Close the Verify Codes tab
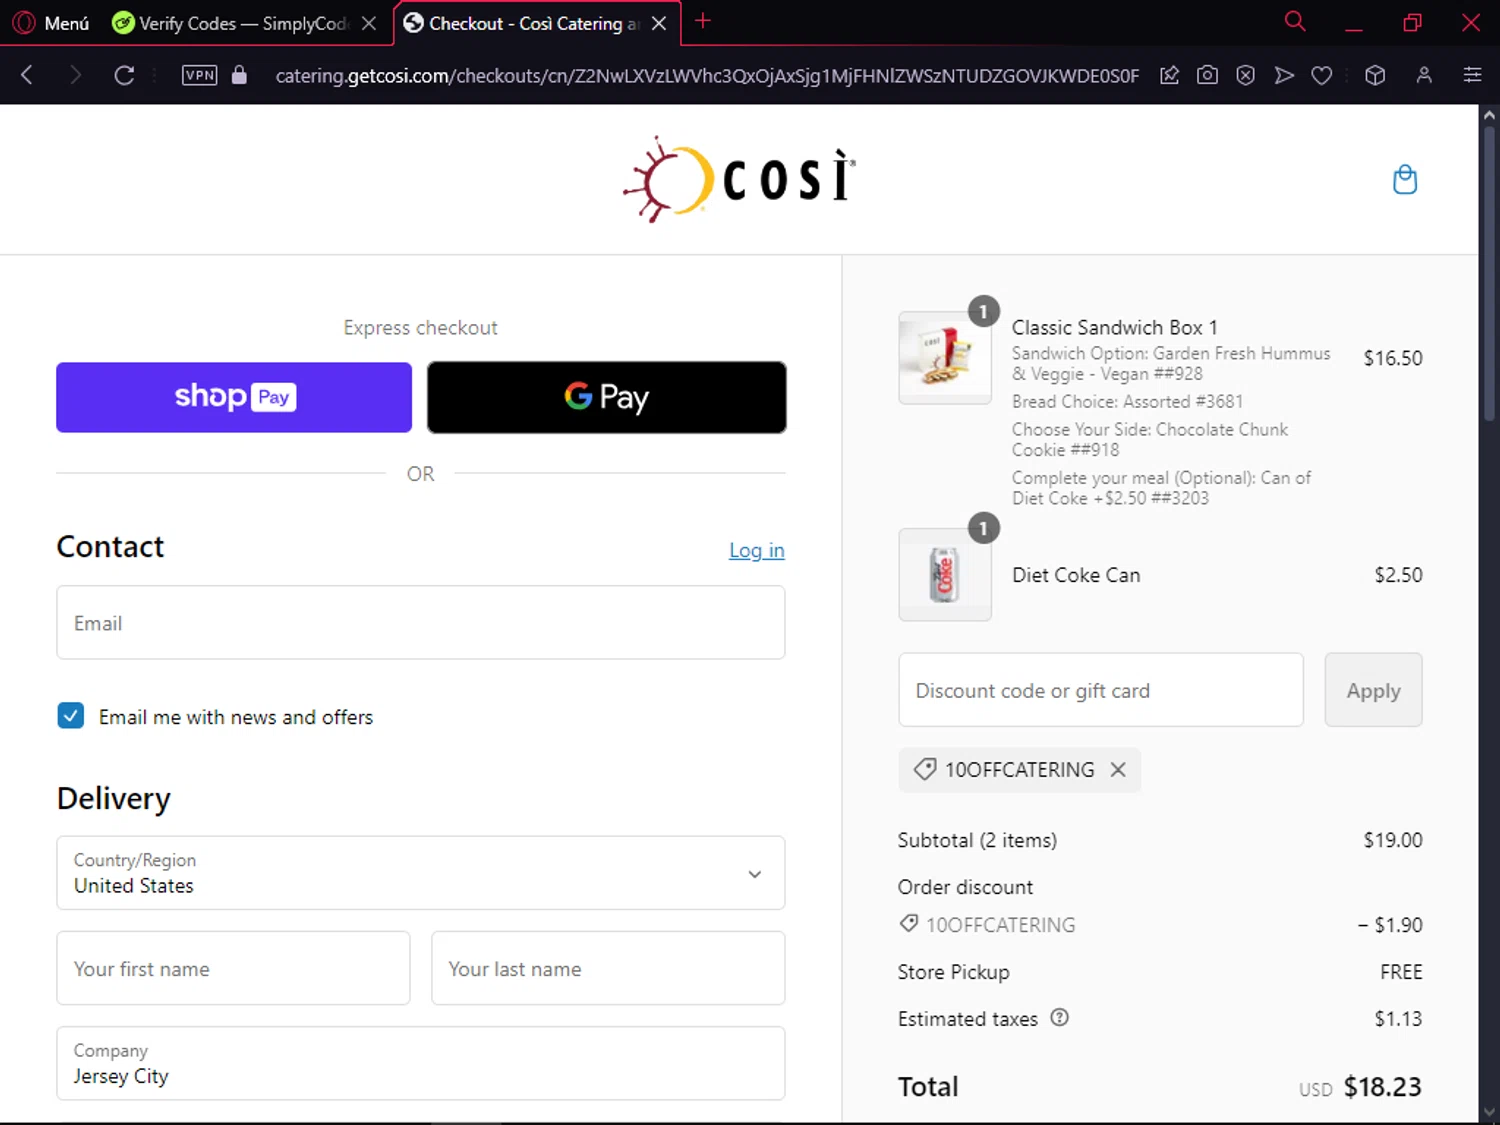This screenshot has width=1500, height=1125. tap(369, 23)
